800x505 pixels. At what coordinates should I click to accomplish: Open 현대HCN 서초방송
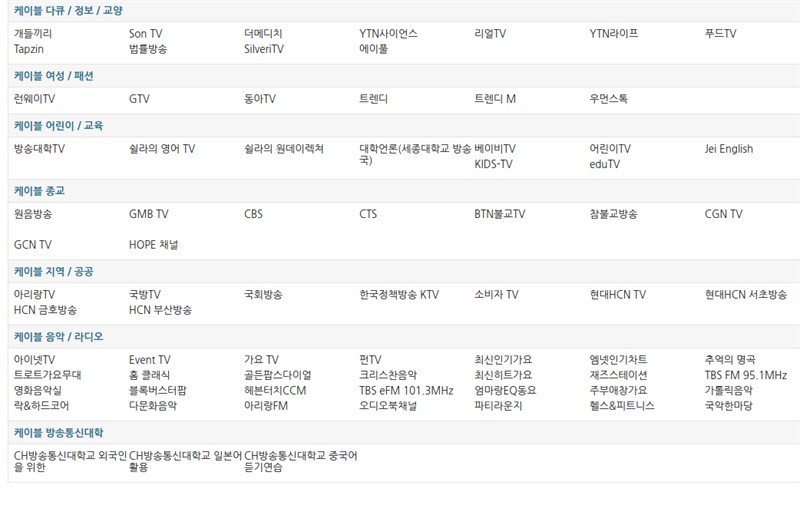[x=746, y=295]
